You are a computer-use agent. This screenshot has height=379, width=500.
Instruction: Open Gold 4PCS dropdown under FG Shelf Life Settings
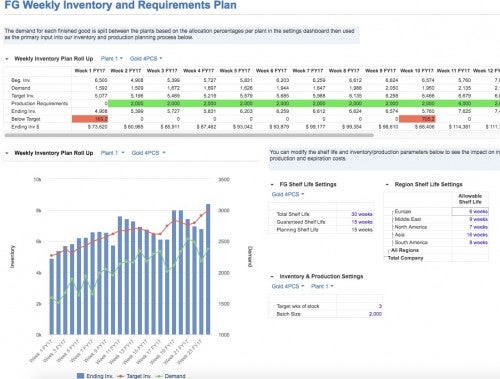tap(288, 194)
